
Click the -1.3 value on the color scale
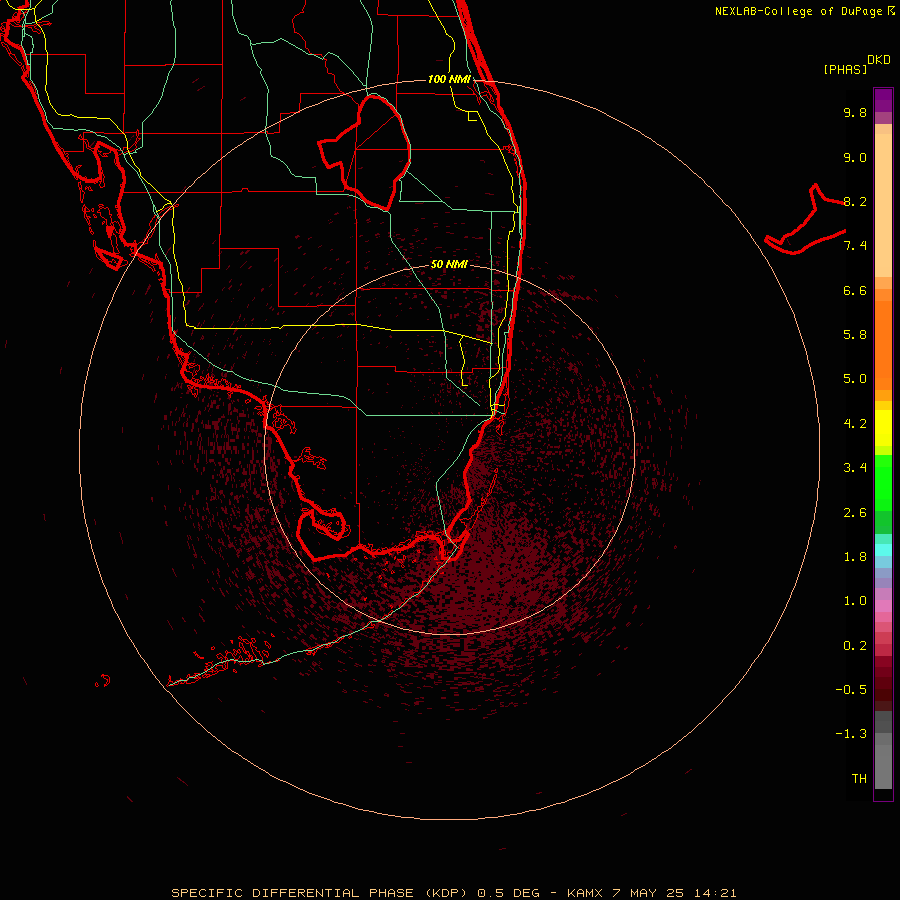(x=851, y=734)
